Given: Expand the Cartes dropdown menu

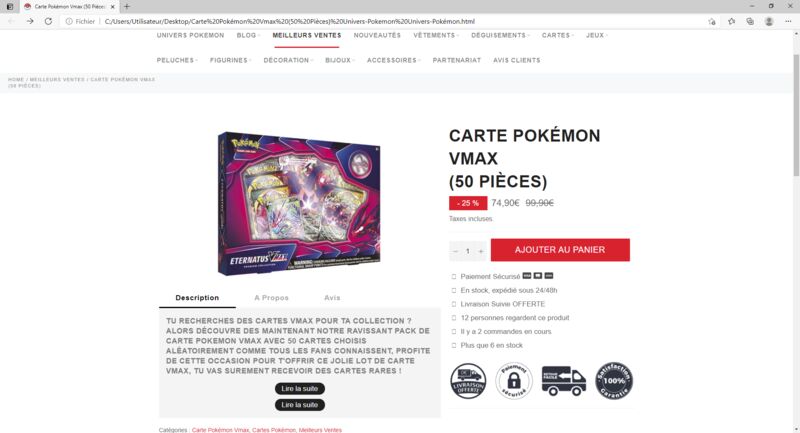Looking at the screenshot, I should coord(558,35).
